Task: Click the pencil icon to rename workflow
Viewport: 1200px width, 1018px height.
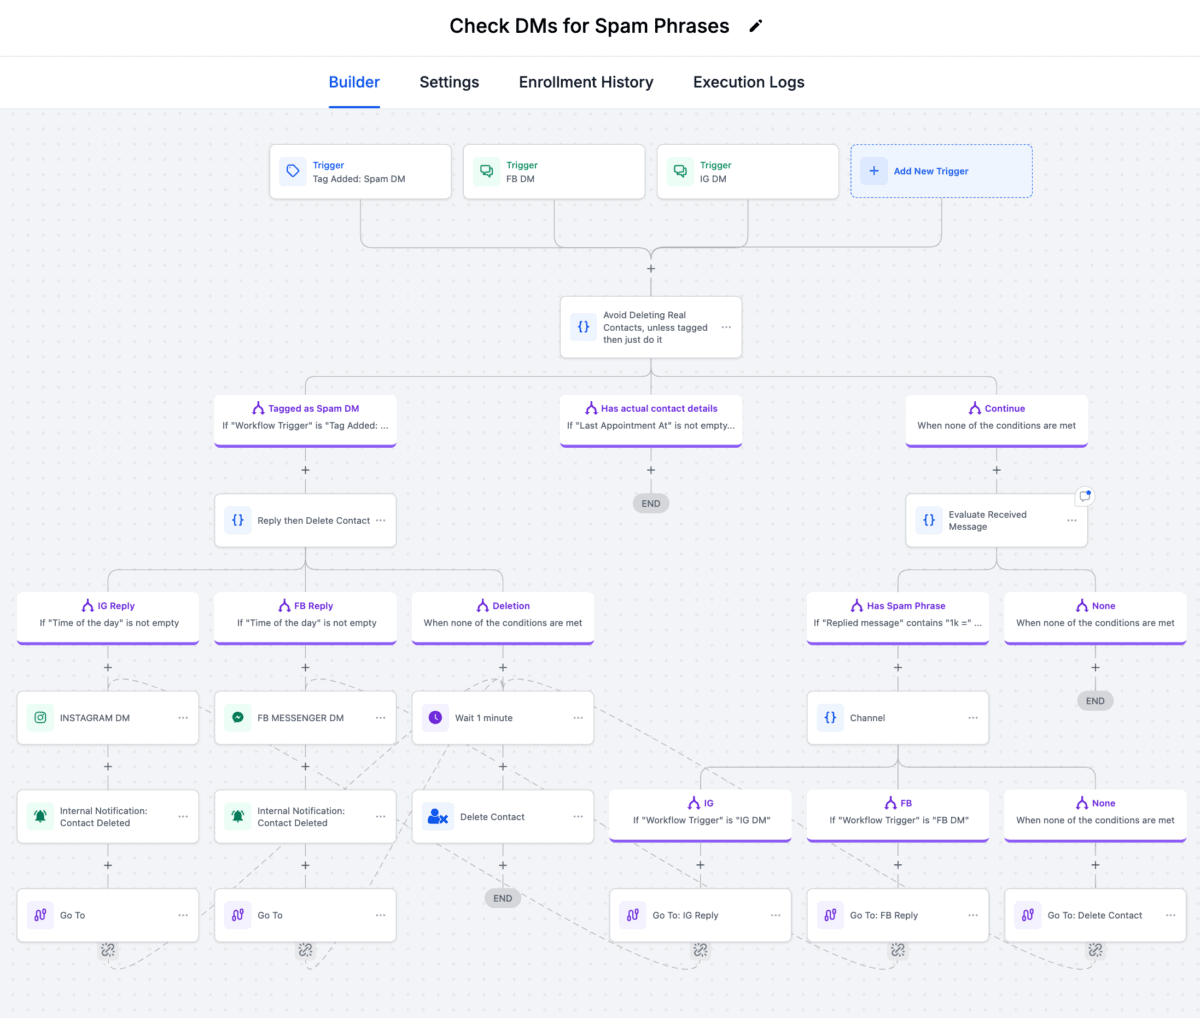Action: click(x=756, y=27)
